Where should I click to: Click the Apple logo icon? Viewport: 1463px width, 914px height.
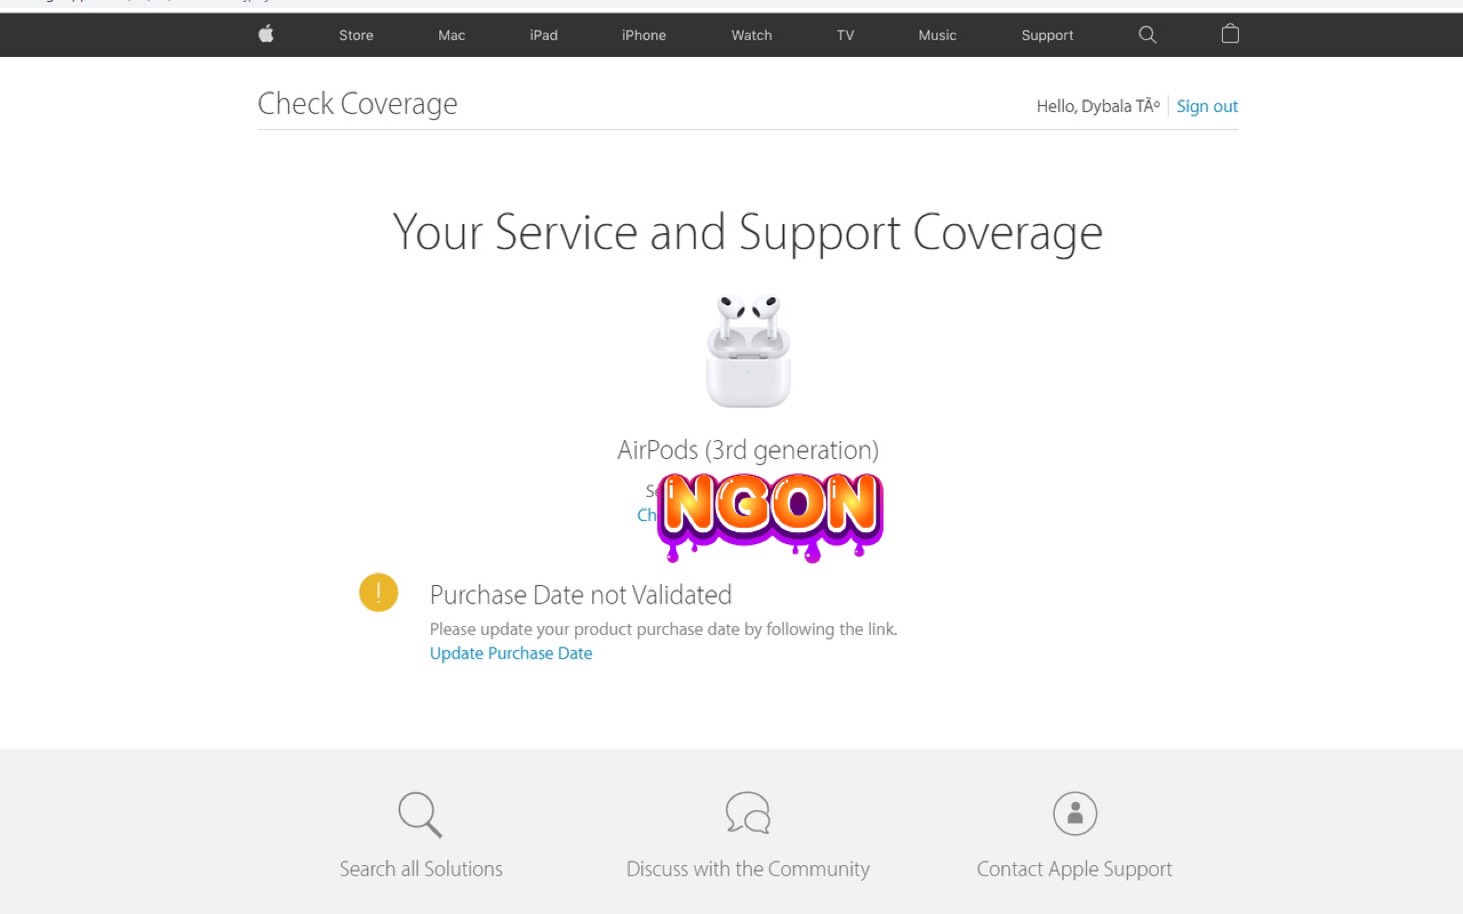pos(266,34)
